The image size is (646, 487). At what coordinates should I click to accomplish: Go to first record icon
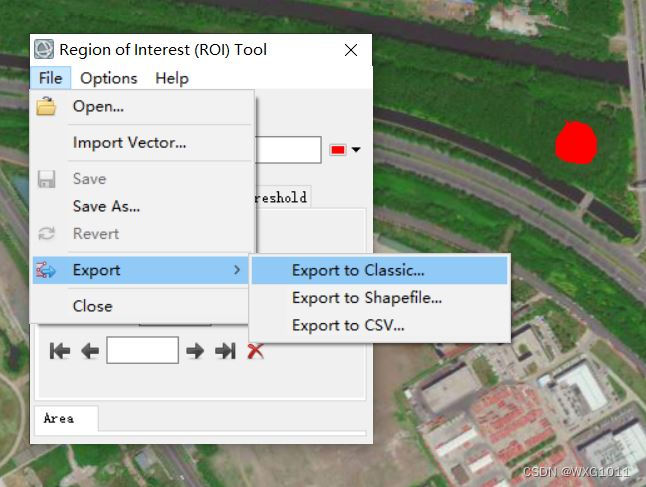coord(60,351)
